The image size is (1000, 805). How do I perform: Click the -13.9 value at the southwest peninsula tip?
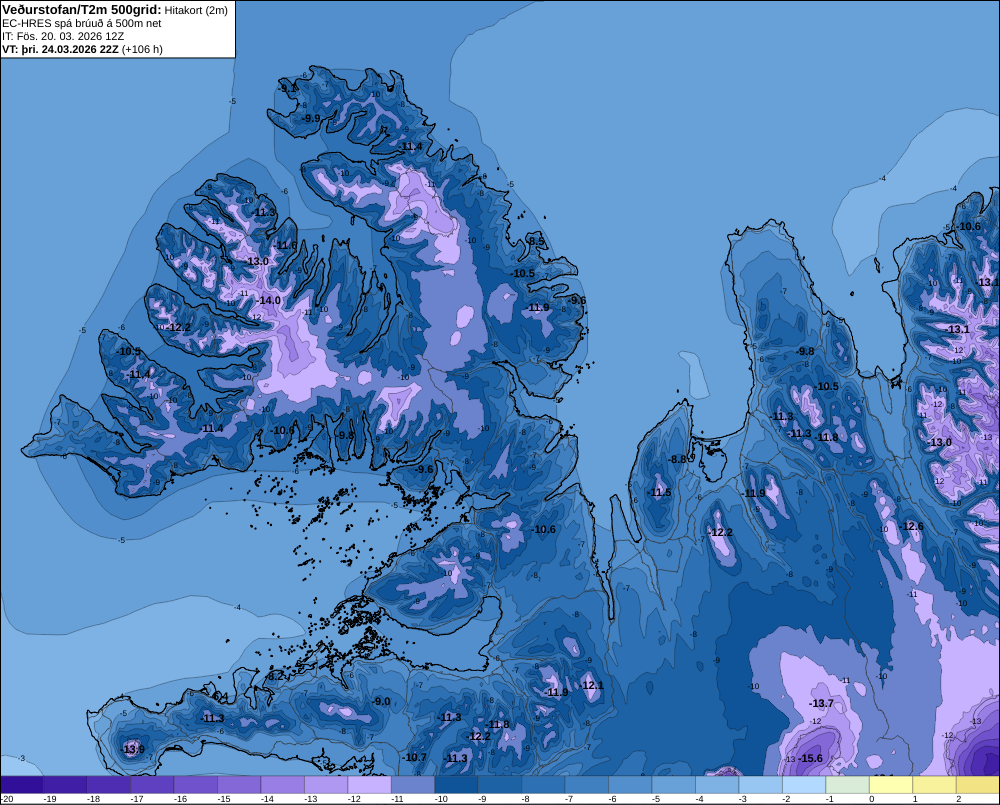(x=133, y=749)
